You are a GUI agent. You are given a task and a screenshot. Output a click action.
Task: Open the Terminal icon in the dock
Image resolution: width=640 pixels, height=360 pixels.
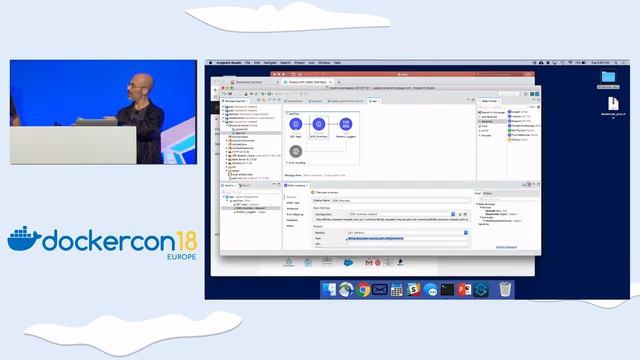pos(447,290)
